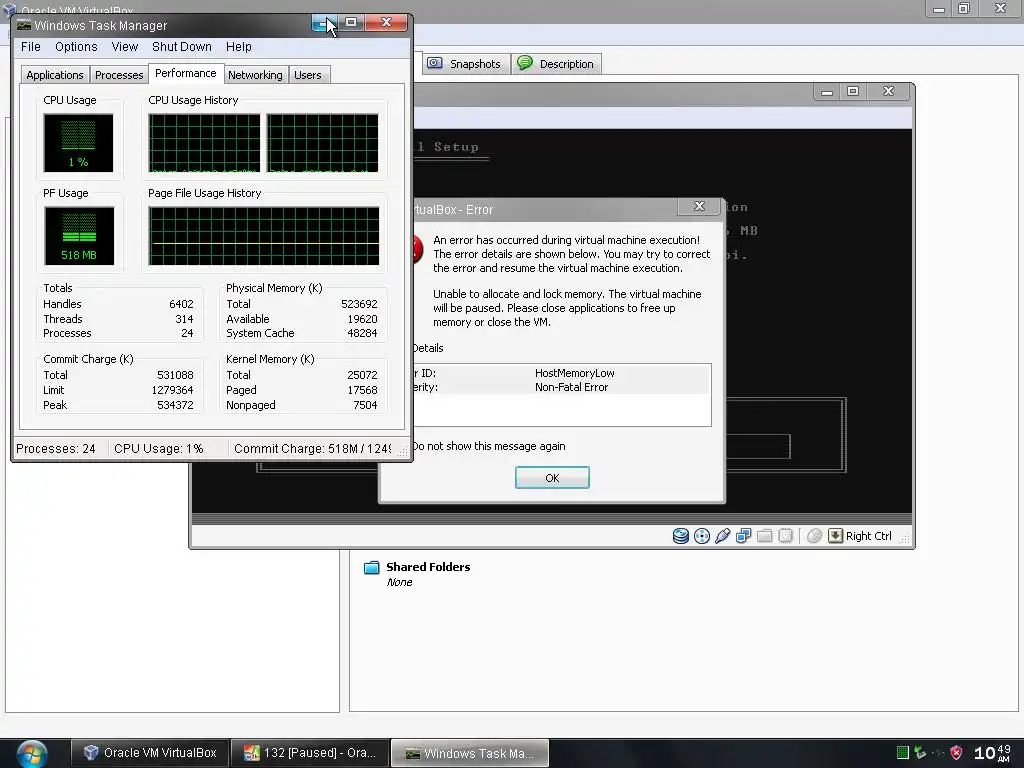Open the File menu in Task Manager
Screen dimensions: 1024x768
click(x=31, y=47)
